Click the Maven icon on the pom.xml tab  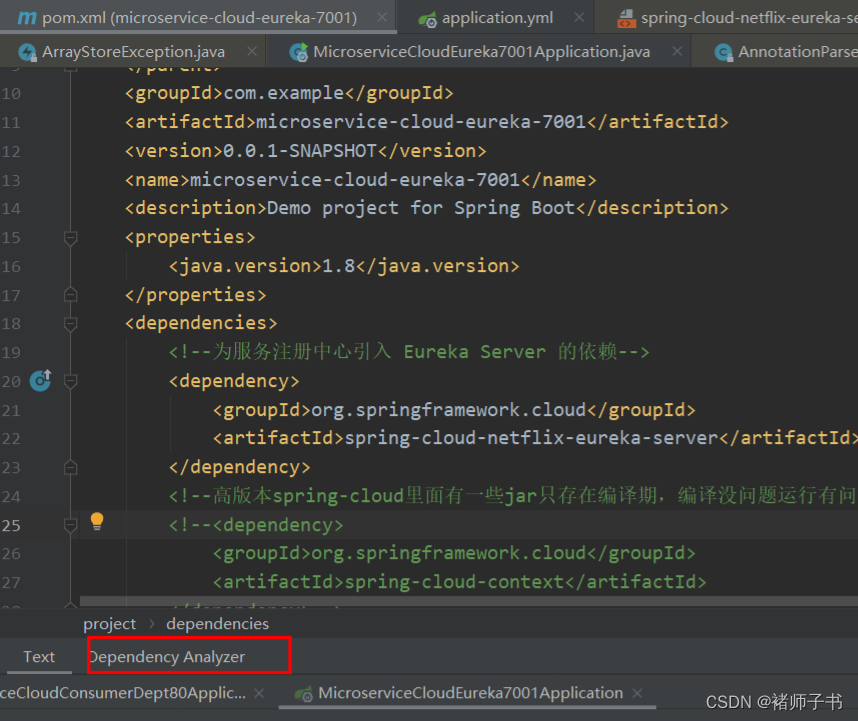pos(26,18)
